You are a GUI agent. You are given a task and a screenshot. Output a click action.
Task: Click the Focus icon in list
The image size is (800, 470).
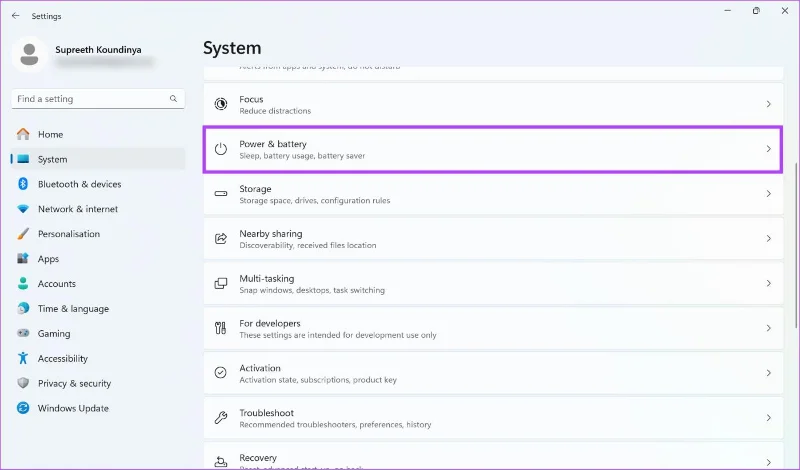pyautogui.click(x=220, y=104)
